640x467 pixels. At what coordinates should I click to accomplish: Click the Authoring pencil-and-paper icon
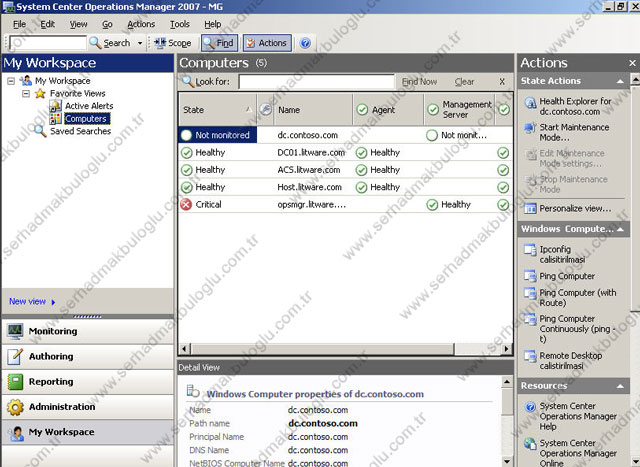tap(15, 356)
